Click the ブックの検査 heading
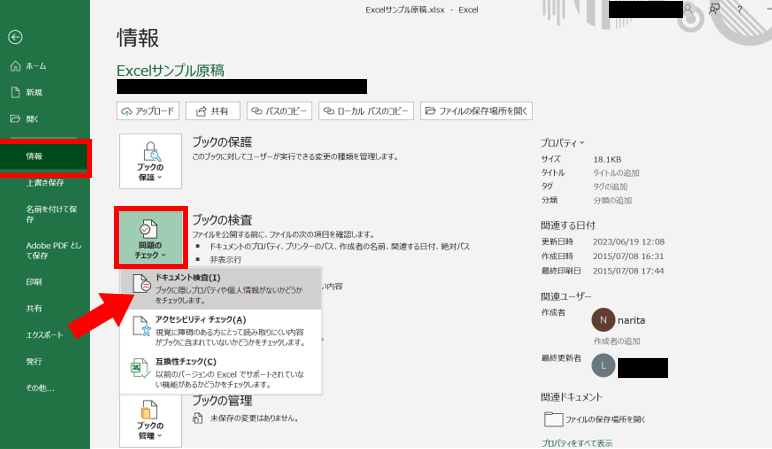This screenshot has width=772, height=449. click(x=222, y=220)
